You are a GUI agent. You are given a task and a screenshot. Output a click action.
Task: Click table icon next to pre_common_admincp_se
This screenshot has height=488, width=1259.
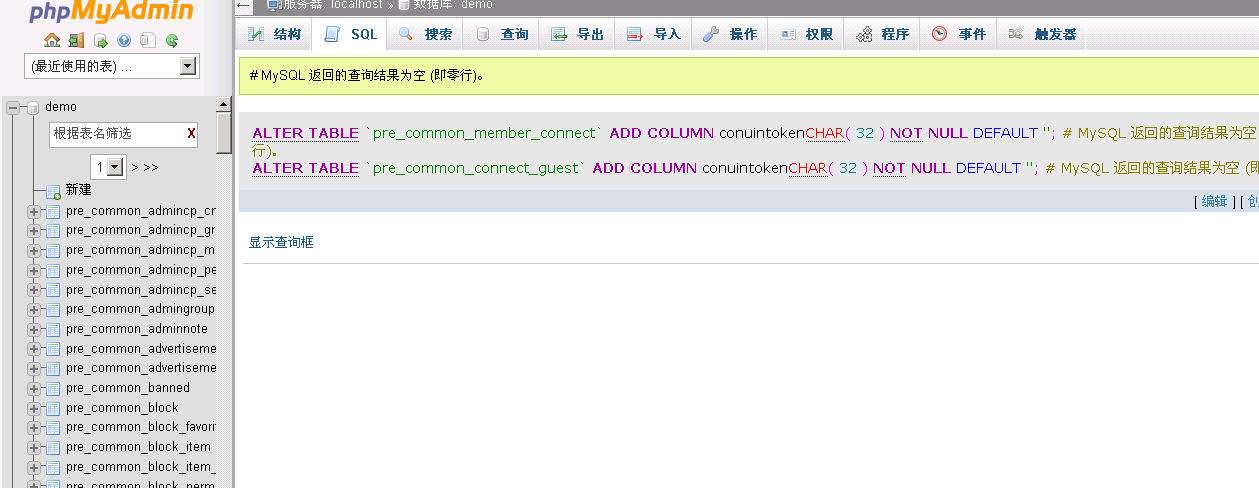point(53,290)
